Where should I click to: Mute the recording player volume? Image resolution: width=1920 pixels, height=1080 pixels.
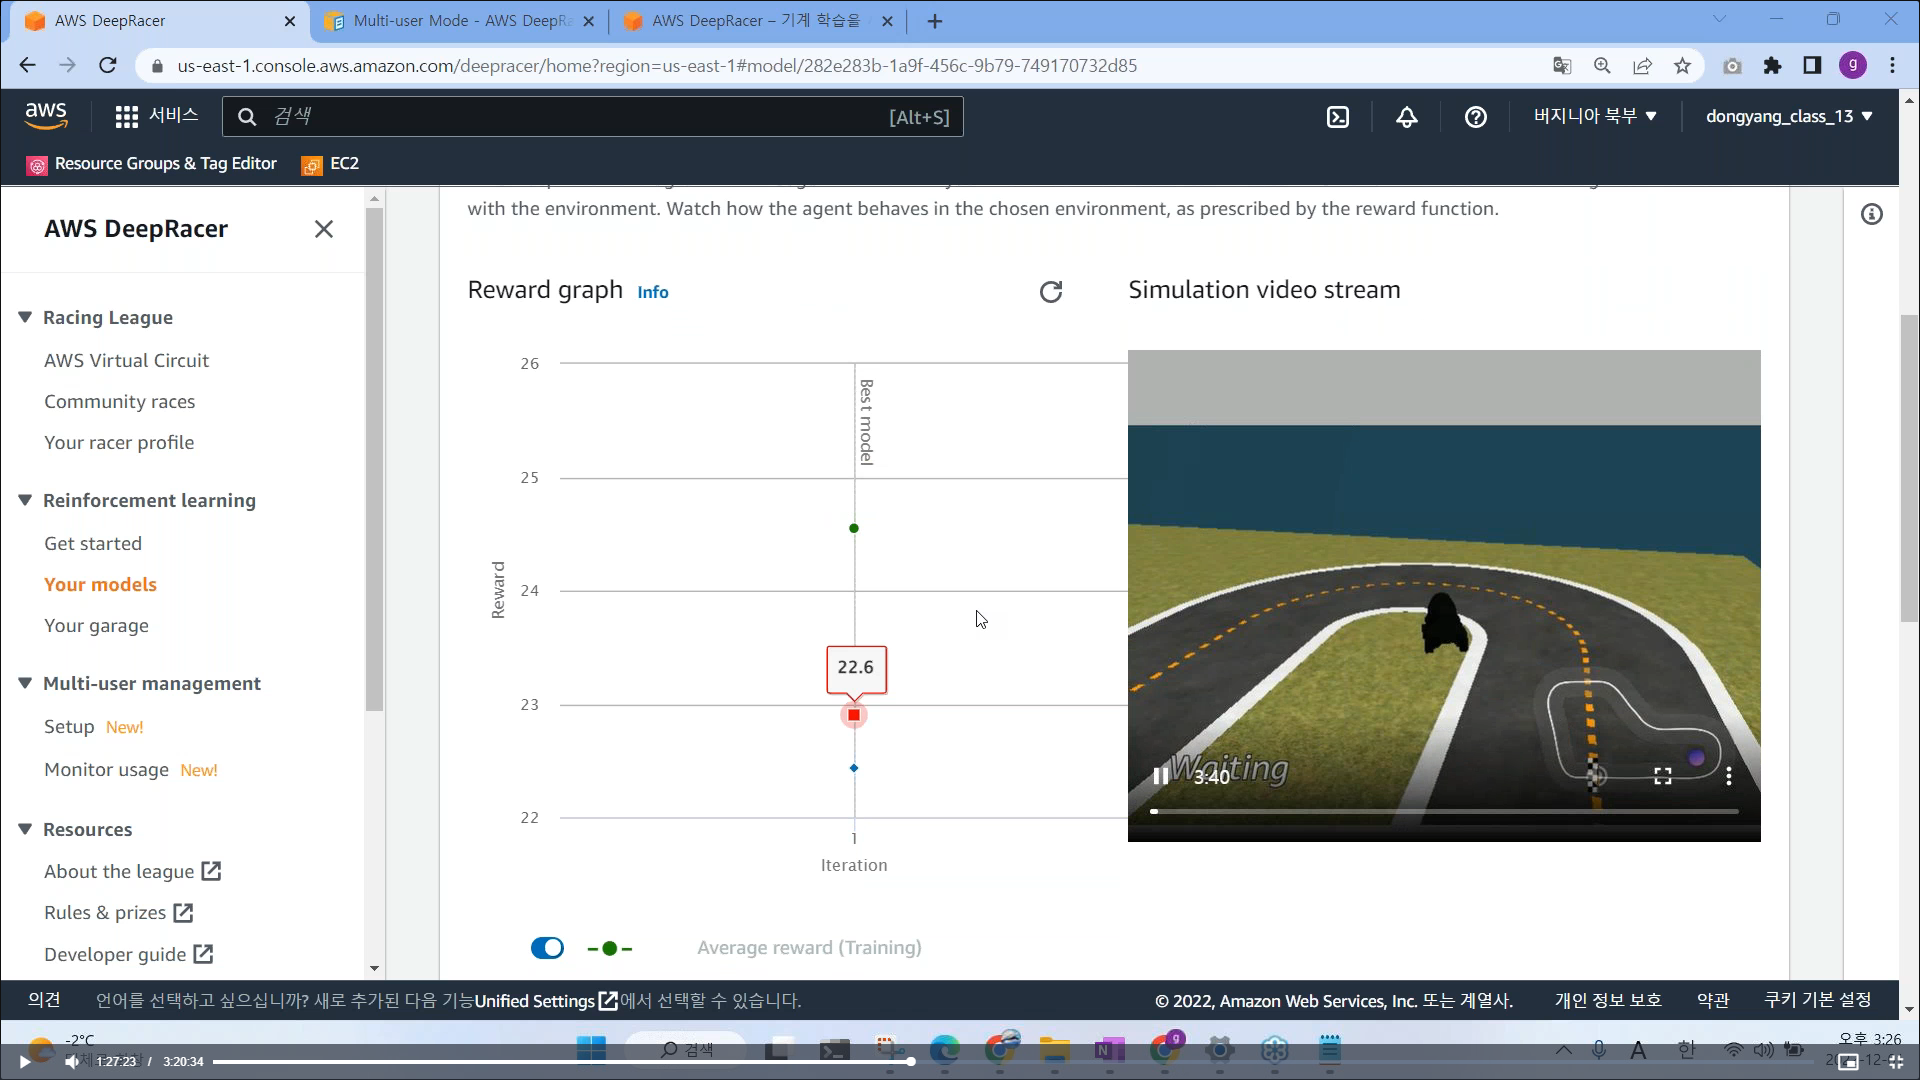coord(71,1062)
